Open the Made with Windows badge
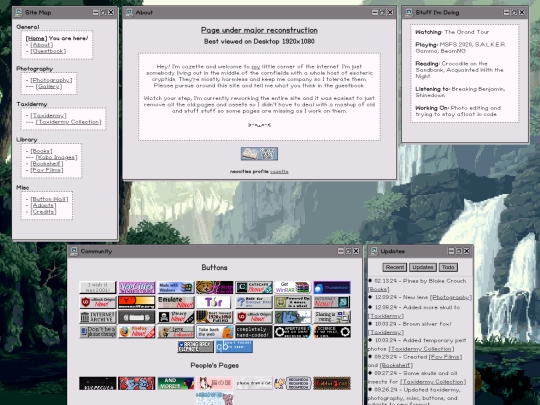The width and height of the screenshot is (540, 405). coord(176,288)
